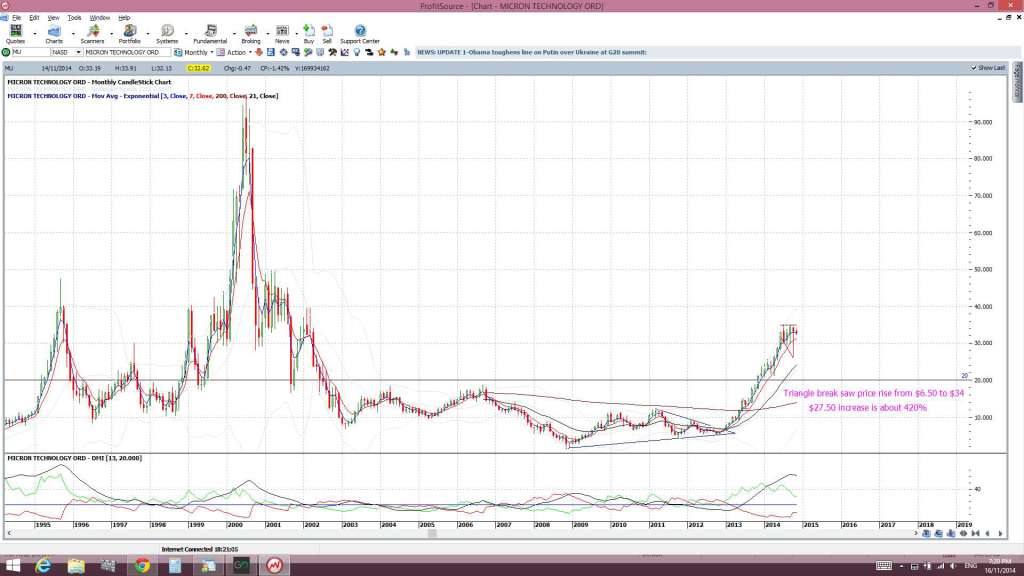The image size is (1024, 576).
Task: Click the hammer tools icon in chart toolbar
Action: point(332,52)
